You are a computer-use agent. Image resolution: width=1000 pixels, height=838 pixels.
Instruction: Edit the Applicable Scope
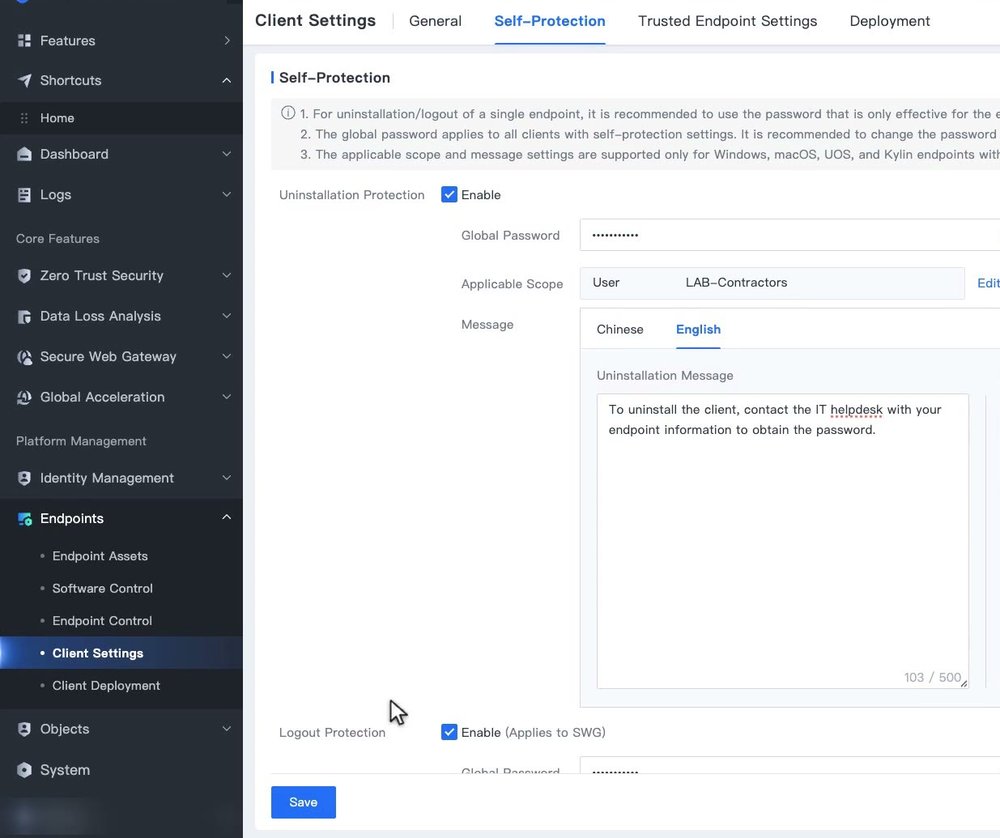[988, 283]
